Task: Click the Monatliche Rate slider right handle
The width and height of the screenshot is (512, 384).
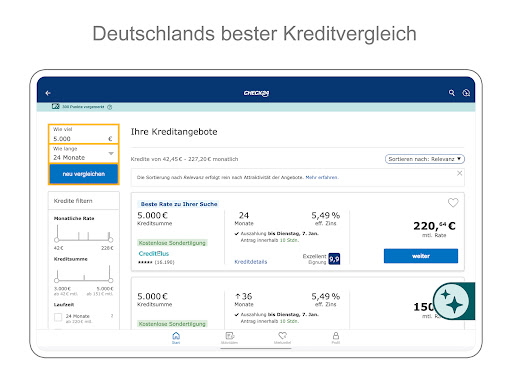Action: pyautogui.click(x=110, y=240)
